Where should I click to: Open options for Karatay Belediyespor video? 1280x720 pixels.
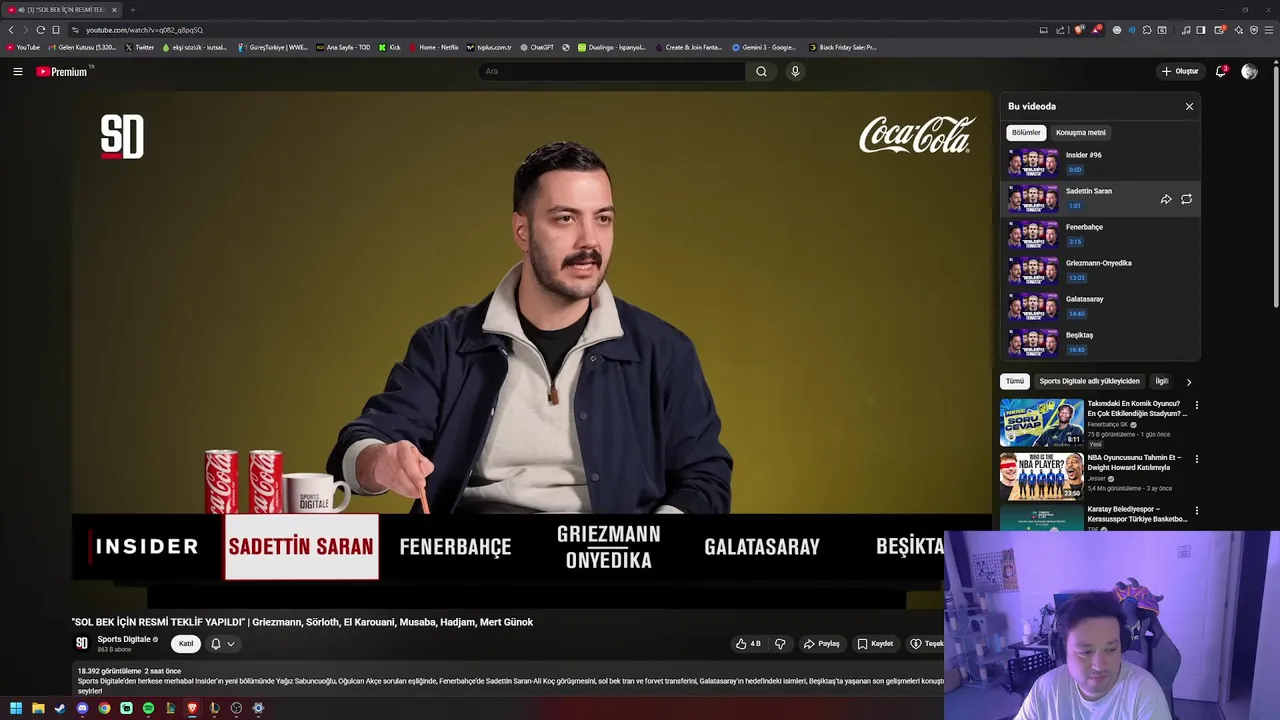coord(1196,511)
